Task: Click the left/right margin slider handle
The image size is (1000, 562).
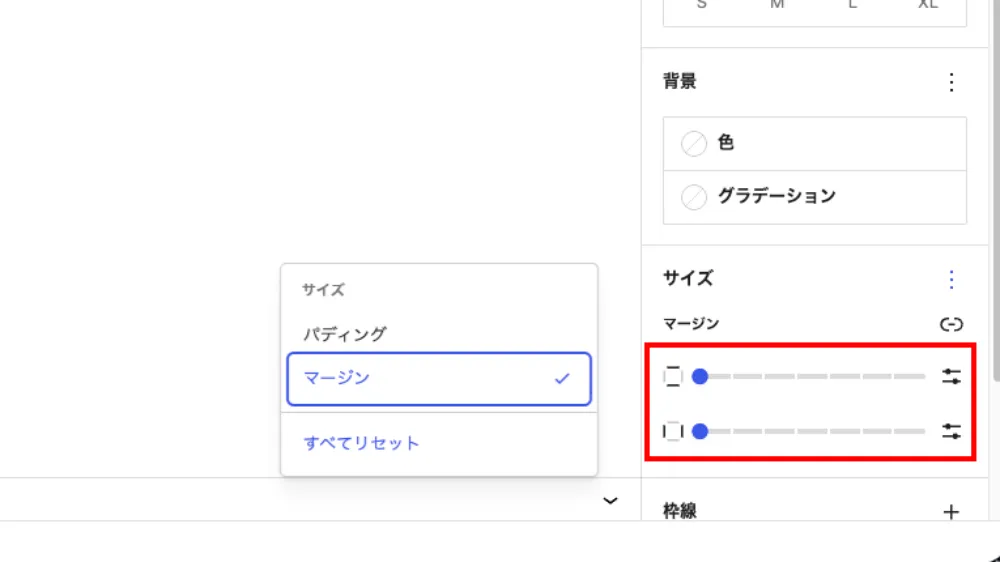Action: (700, 432)
